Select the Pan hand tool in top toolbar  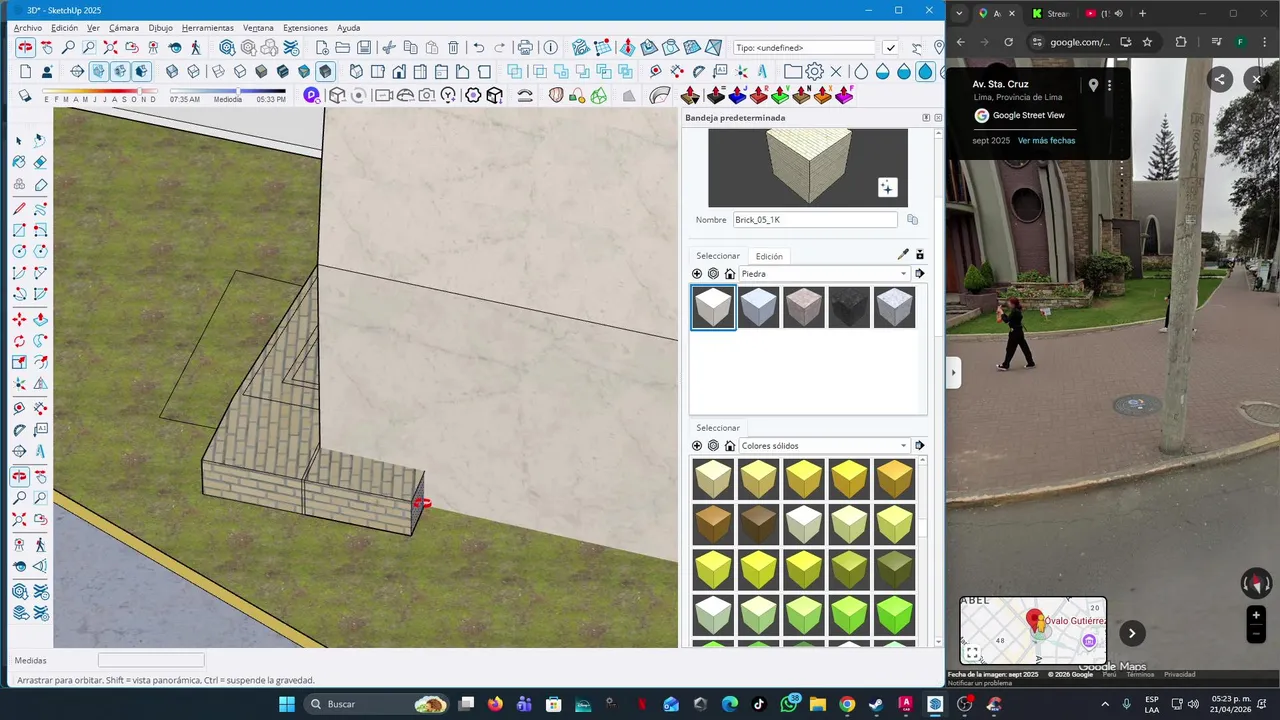point(47,47)
